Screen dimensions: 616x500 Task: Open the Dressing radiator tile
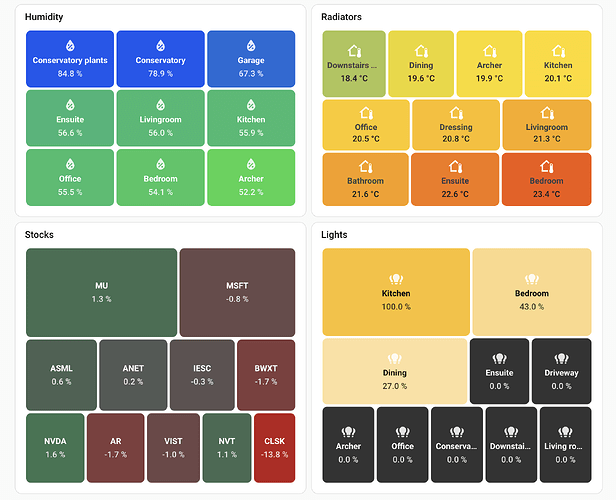pyautogui.click(x=455, y=125)
